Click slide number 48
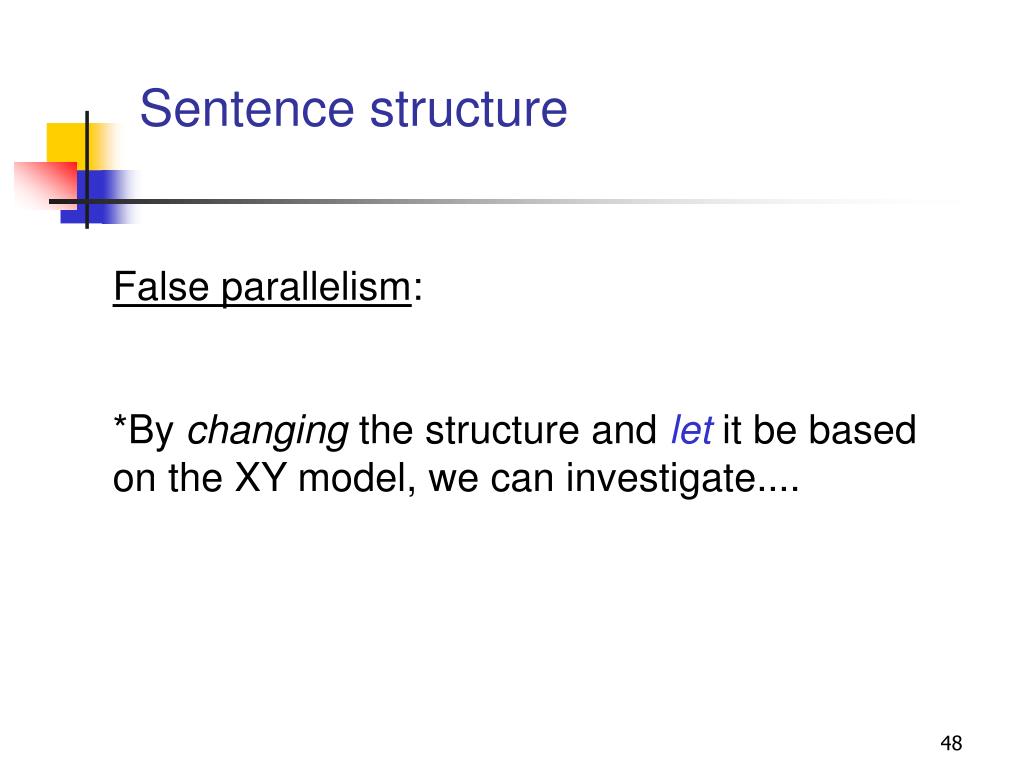Screen dimensions: 1024x768 [951, 743]
